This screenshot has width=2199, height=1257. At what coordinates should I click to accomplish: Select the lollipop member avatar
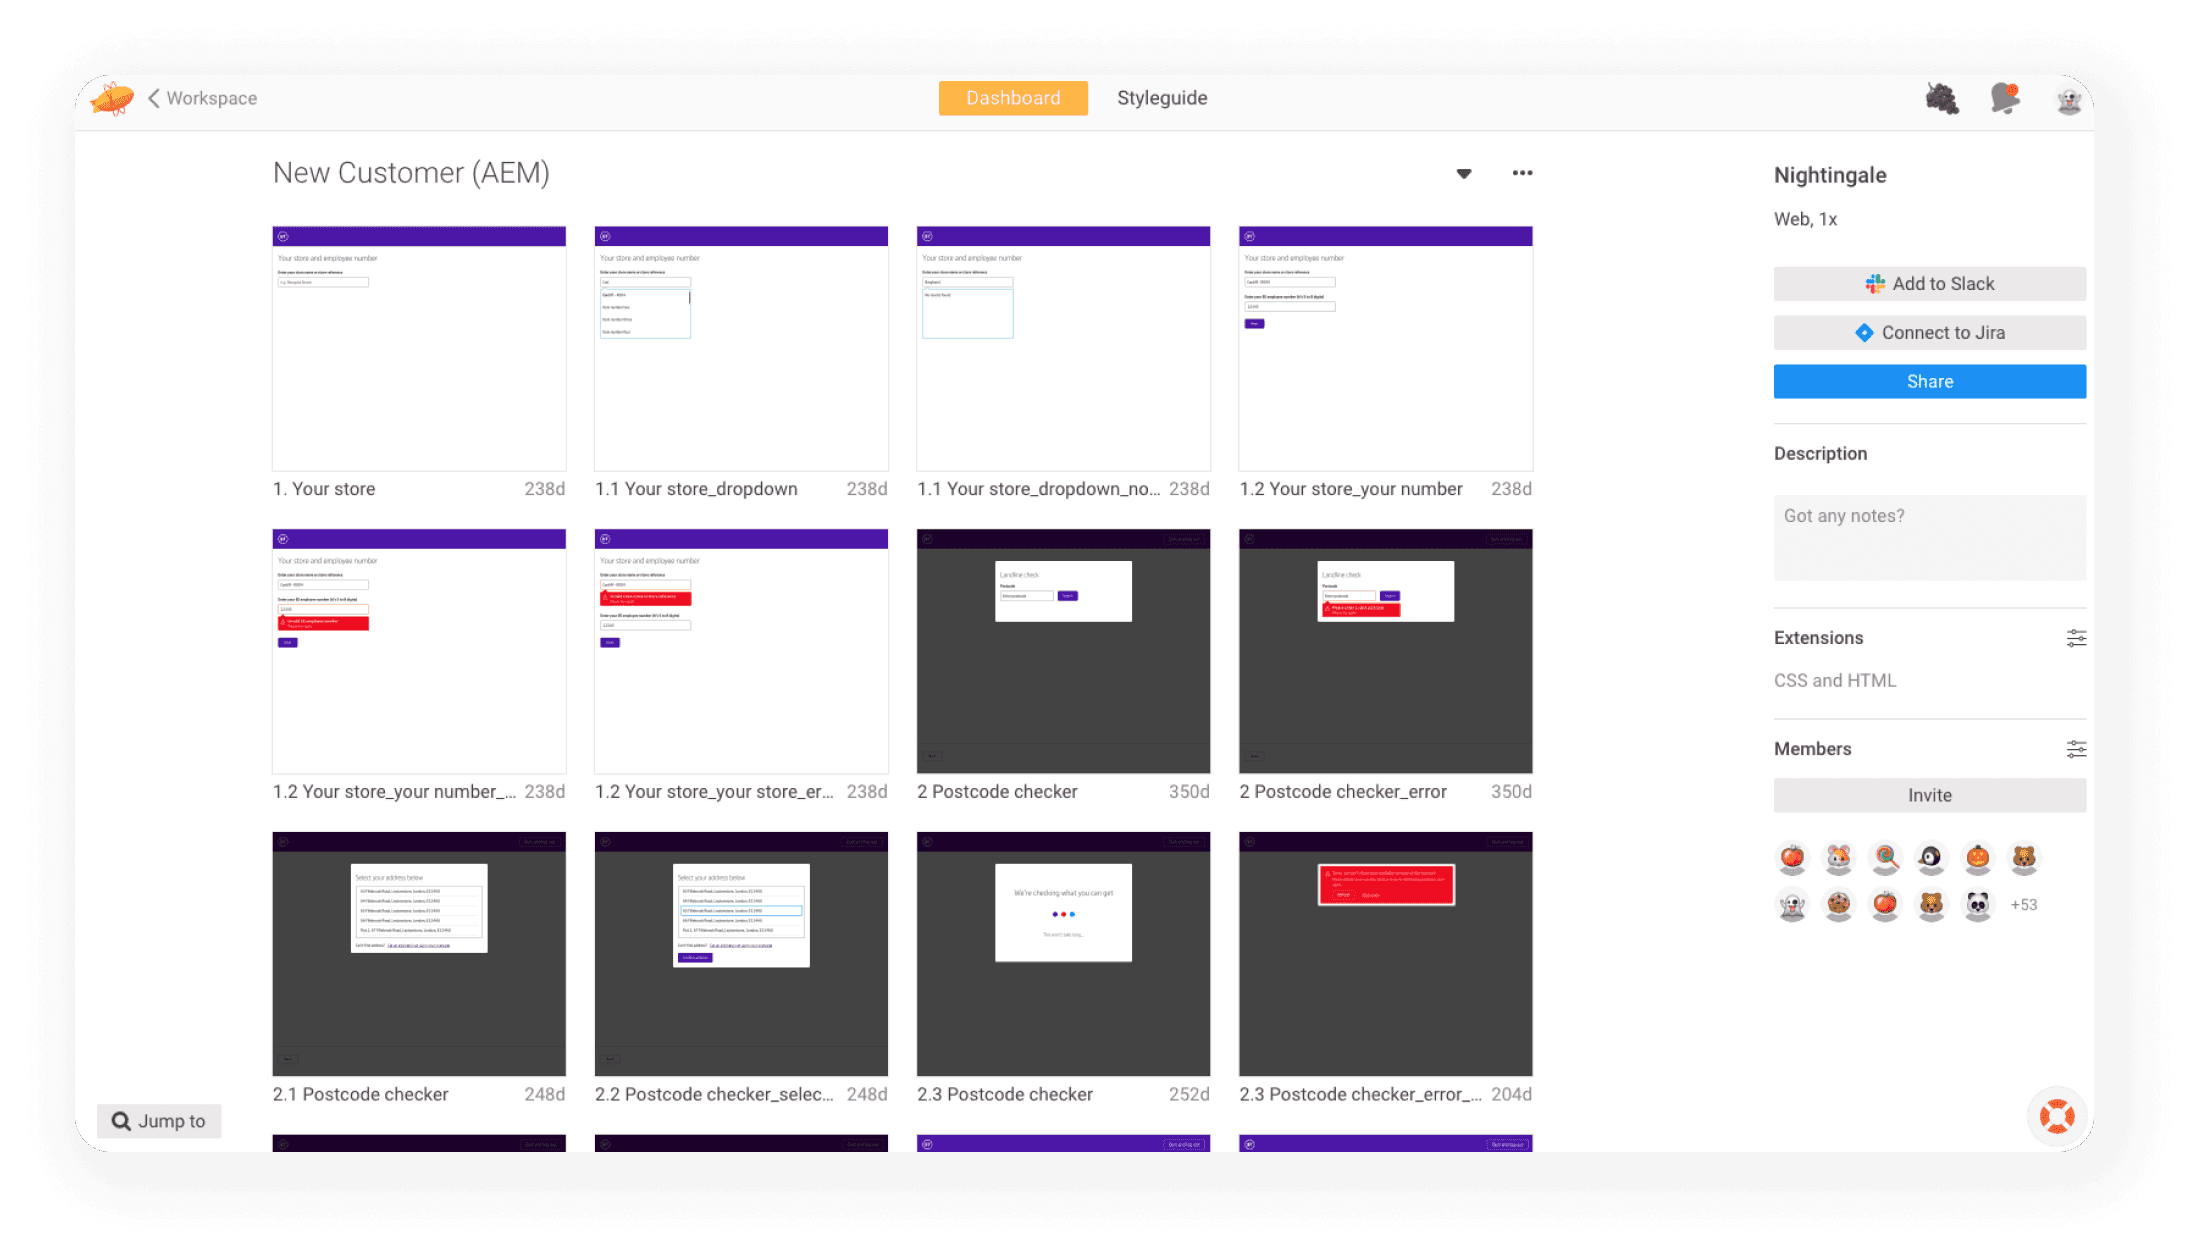(x=1884, y=857)
